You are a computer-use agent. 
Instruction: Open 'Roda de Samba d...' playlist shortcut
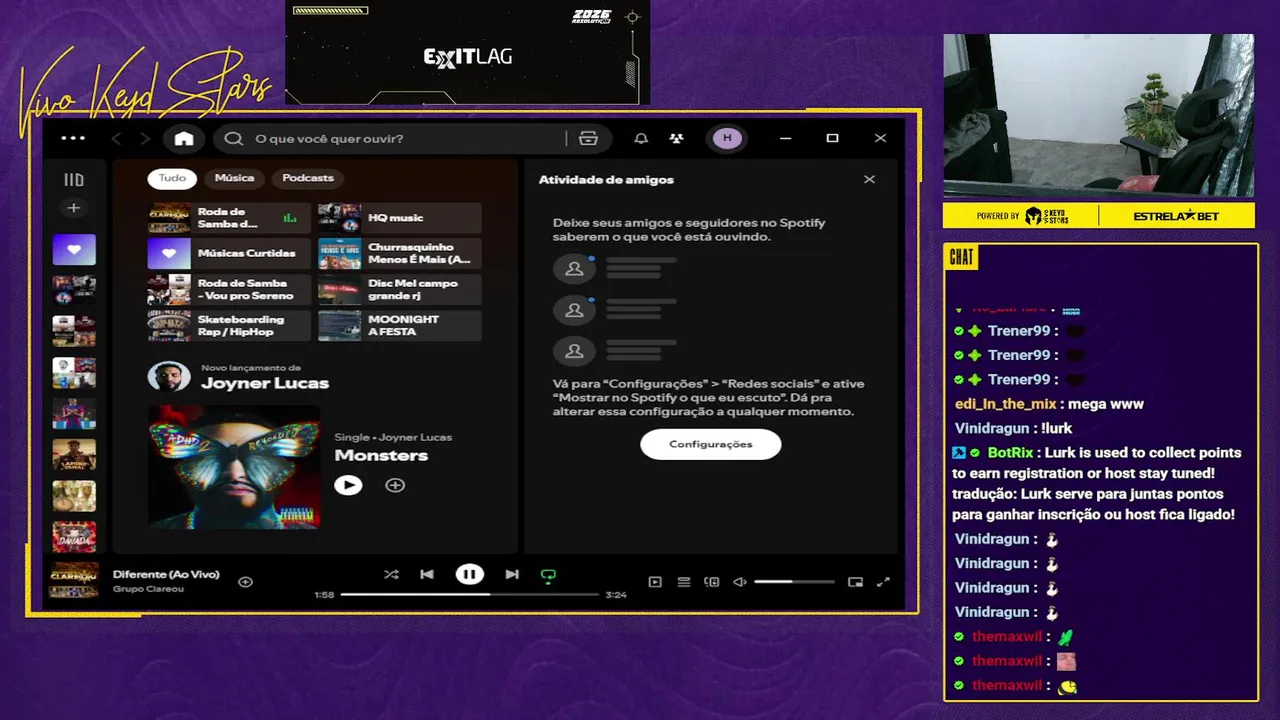[x=229, y=218]
